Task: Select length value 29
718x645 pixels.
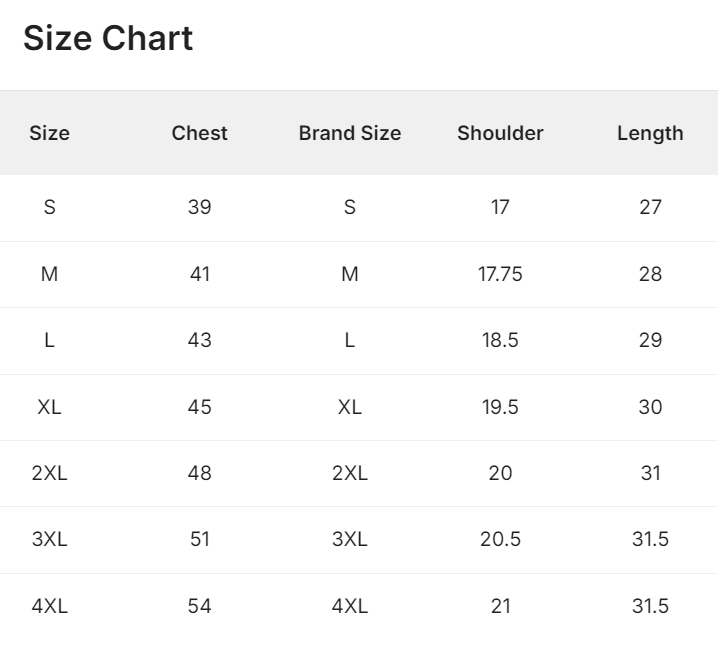Action: (x=650, y=340)
